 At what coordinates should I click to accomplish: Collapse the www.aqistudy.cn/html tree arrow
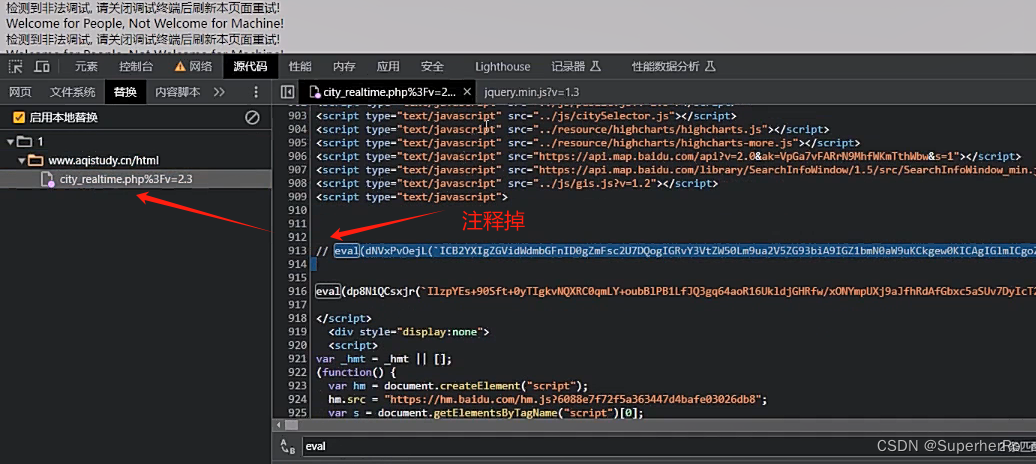pos(22,160)
